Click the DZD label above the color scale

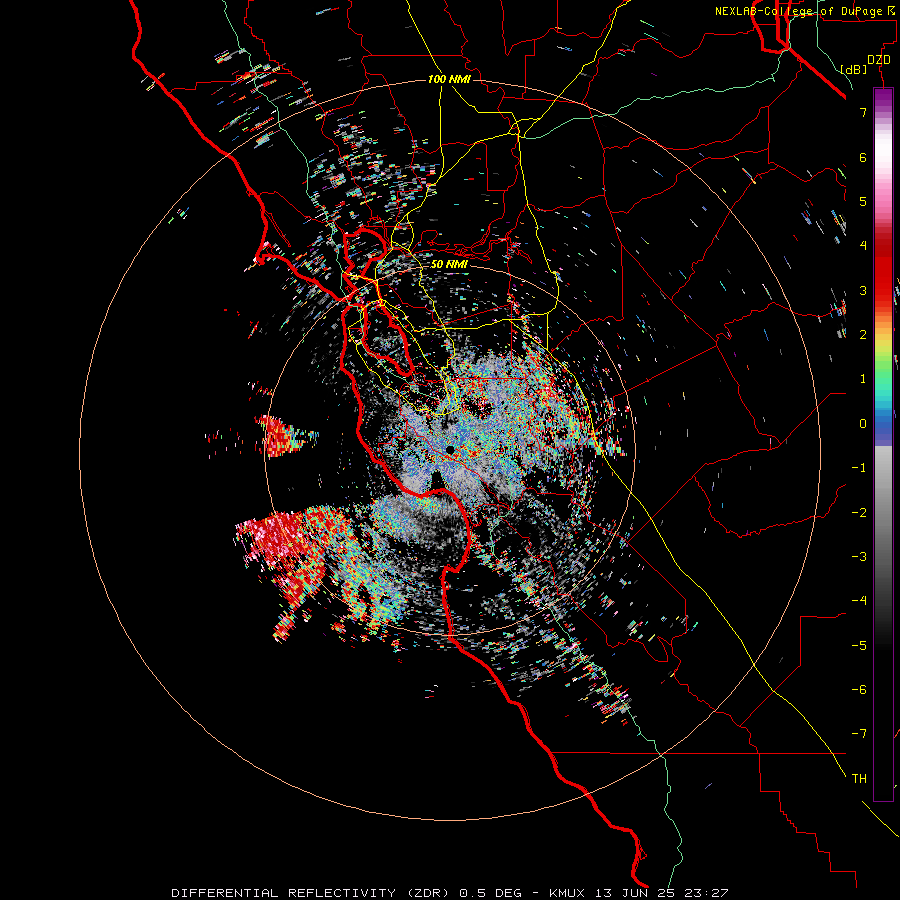click(879, 60)
